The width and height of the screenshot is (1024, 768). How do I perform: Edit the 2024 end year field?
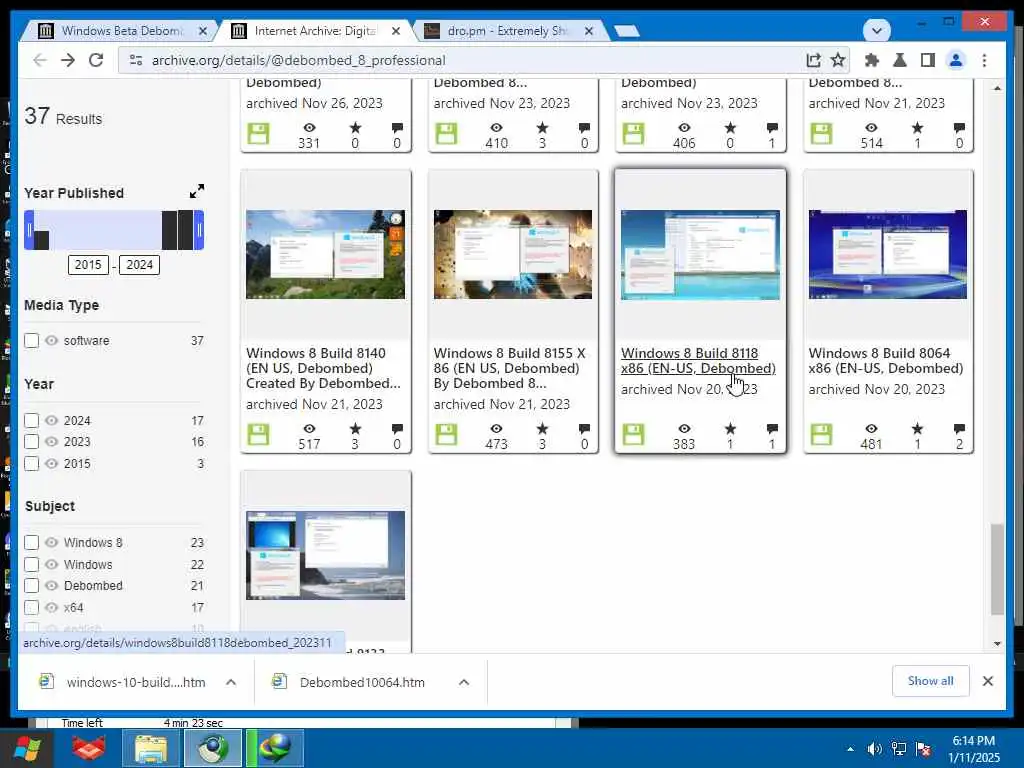click(139, 264)
